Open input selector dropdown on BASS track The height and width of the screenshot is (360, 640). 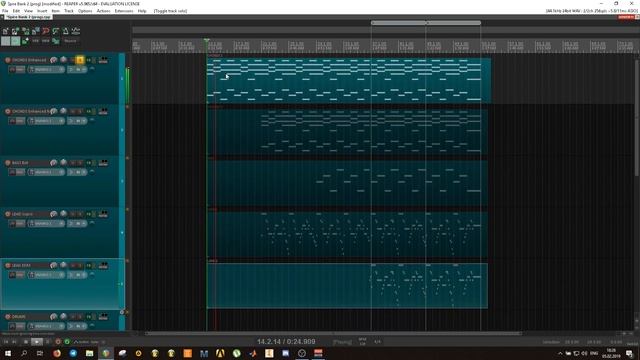46,172
